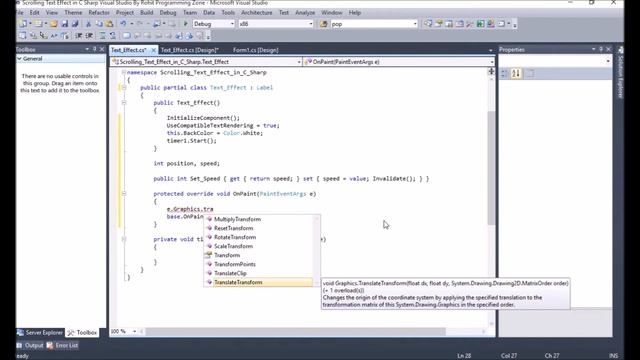This screenshot has height=360, width=640.
Task: Start debugging with the green play icon
Action: point(185,24)
